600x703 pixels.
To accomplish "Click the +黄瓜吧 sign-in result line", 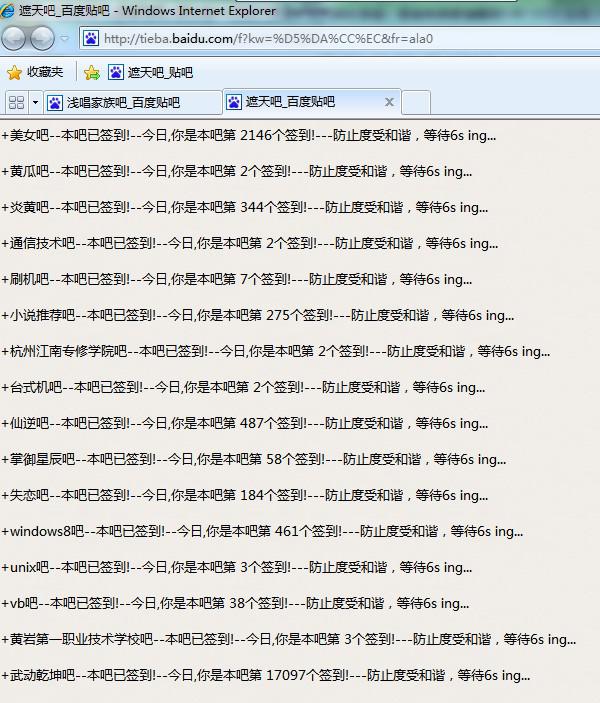I will click(x=236, y=171).
